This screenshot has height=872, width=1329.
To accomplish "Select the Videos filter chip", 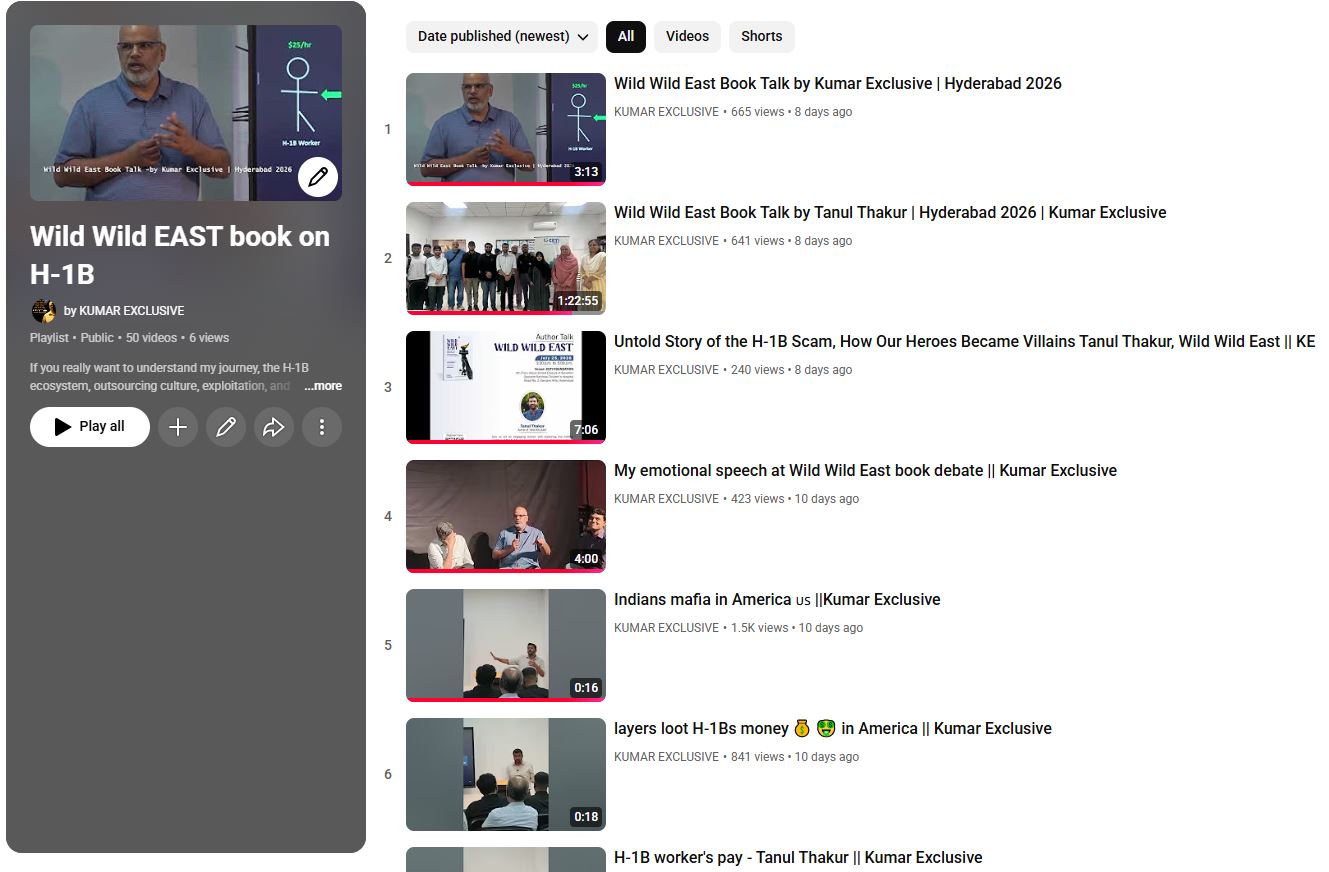I will point(687,36).
